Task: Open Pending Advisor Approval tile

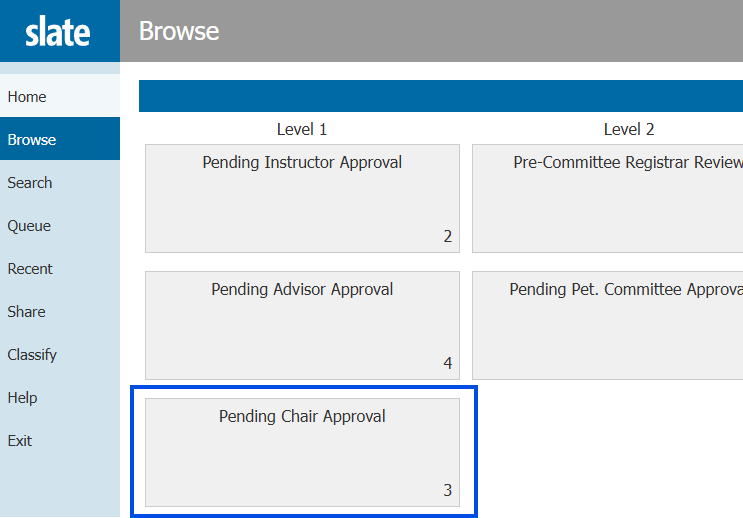Action: [x=302, y=325]
